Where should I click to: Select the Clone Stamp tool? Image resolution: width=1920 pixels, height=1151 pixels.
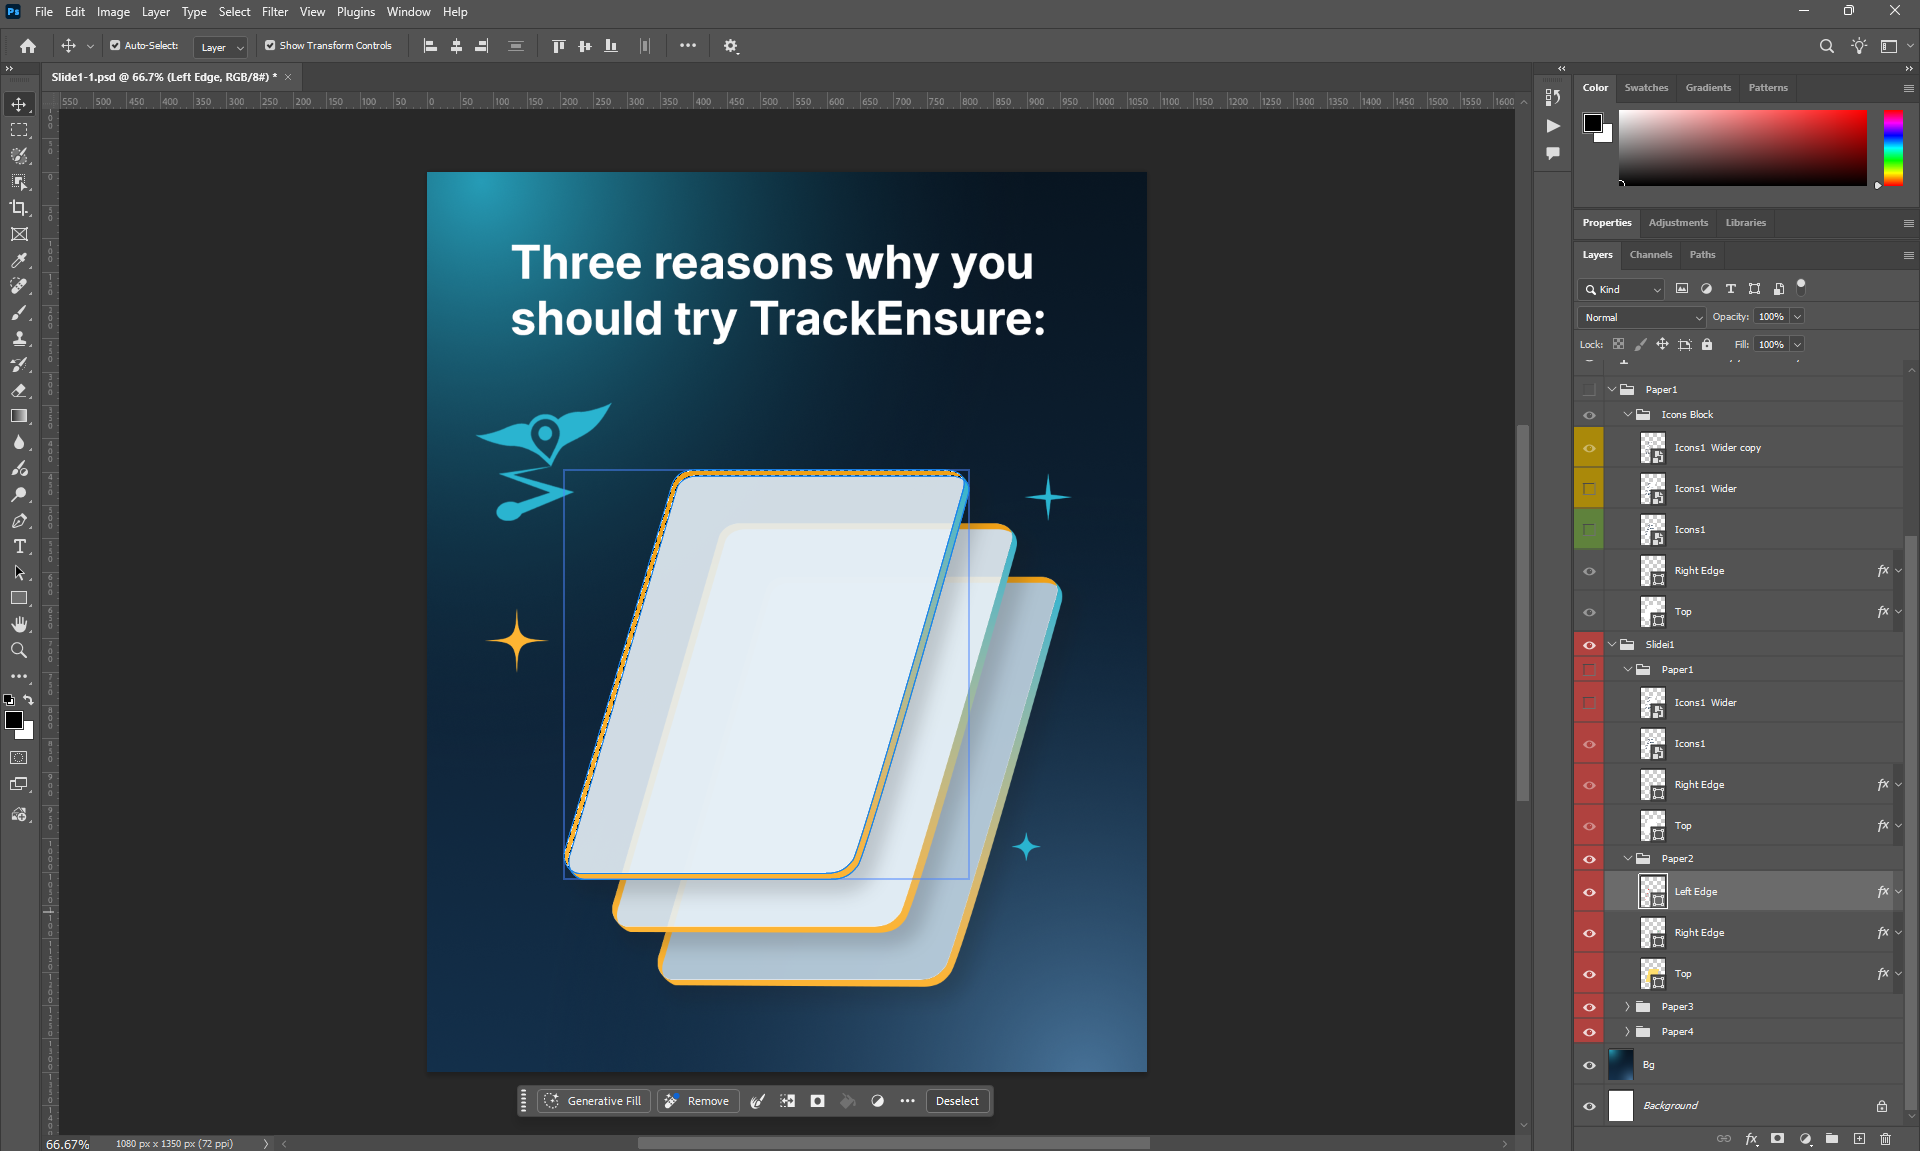coord(19,338)
